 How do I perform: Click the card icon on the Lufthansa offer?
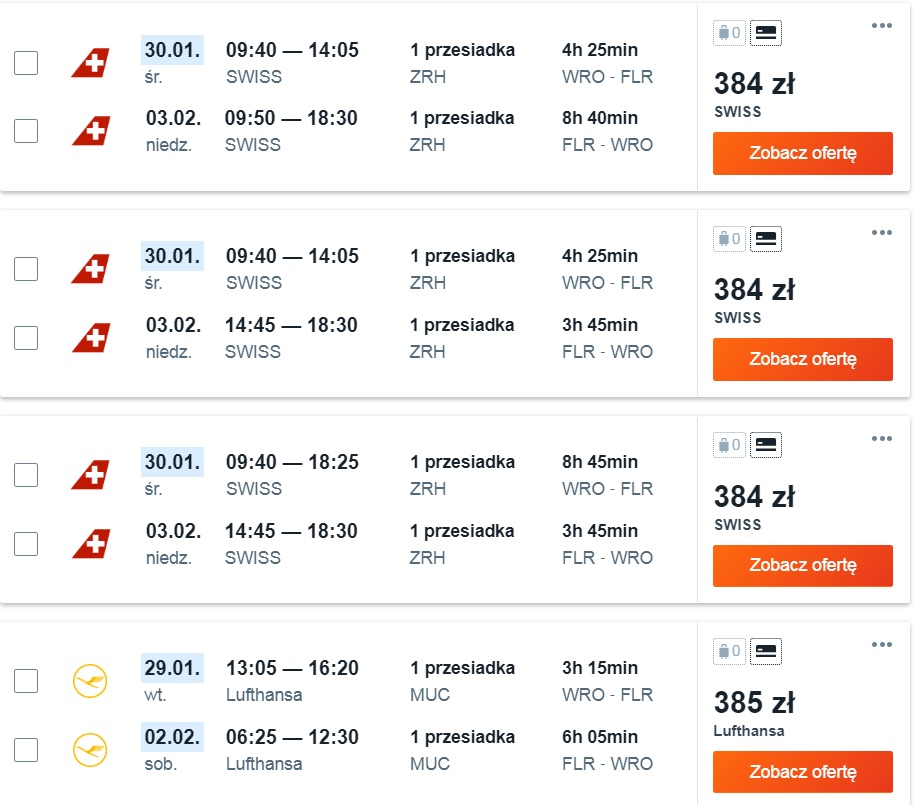point(766,651)
